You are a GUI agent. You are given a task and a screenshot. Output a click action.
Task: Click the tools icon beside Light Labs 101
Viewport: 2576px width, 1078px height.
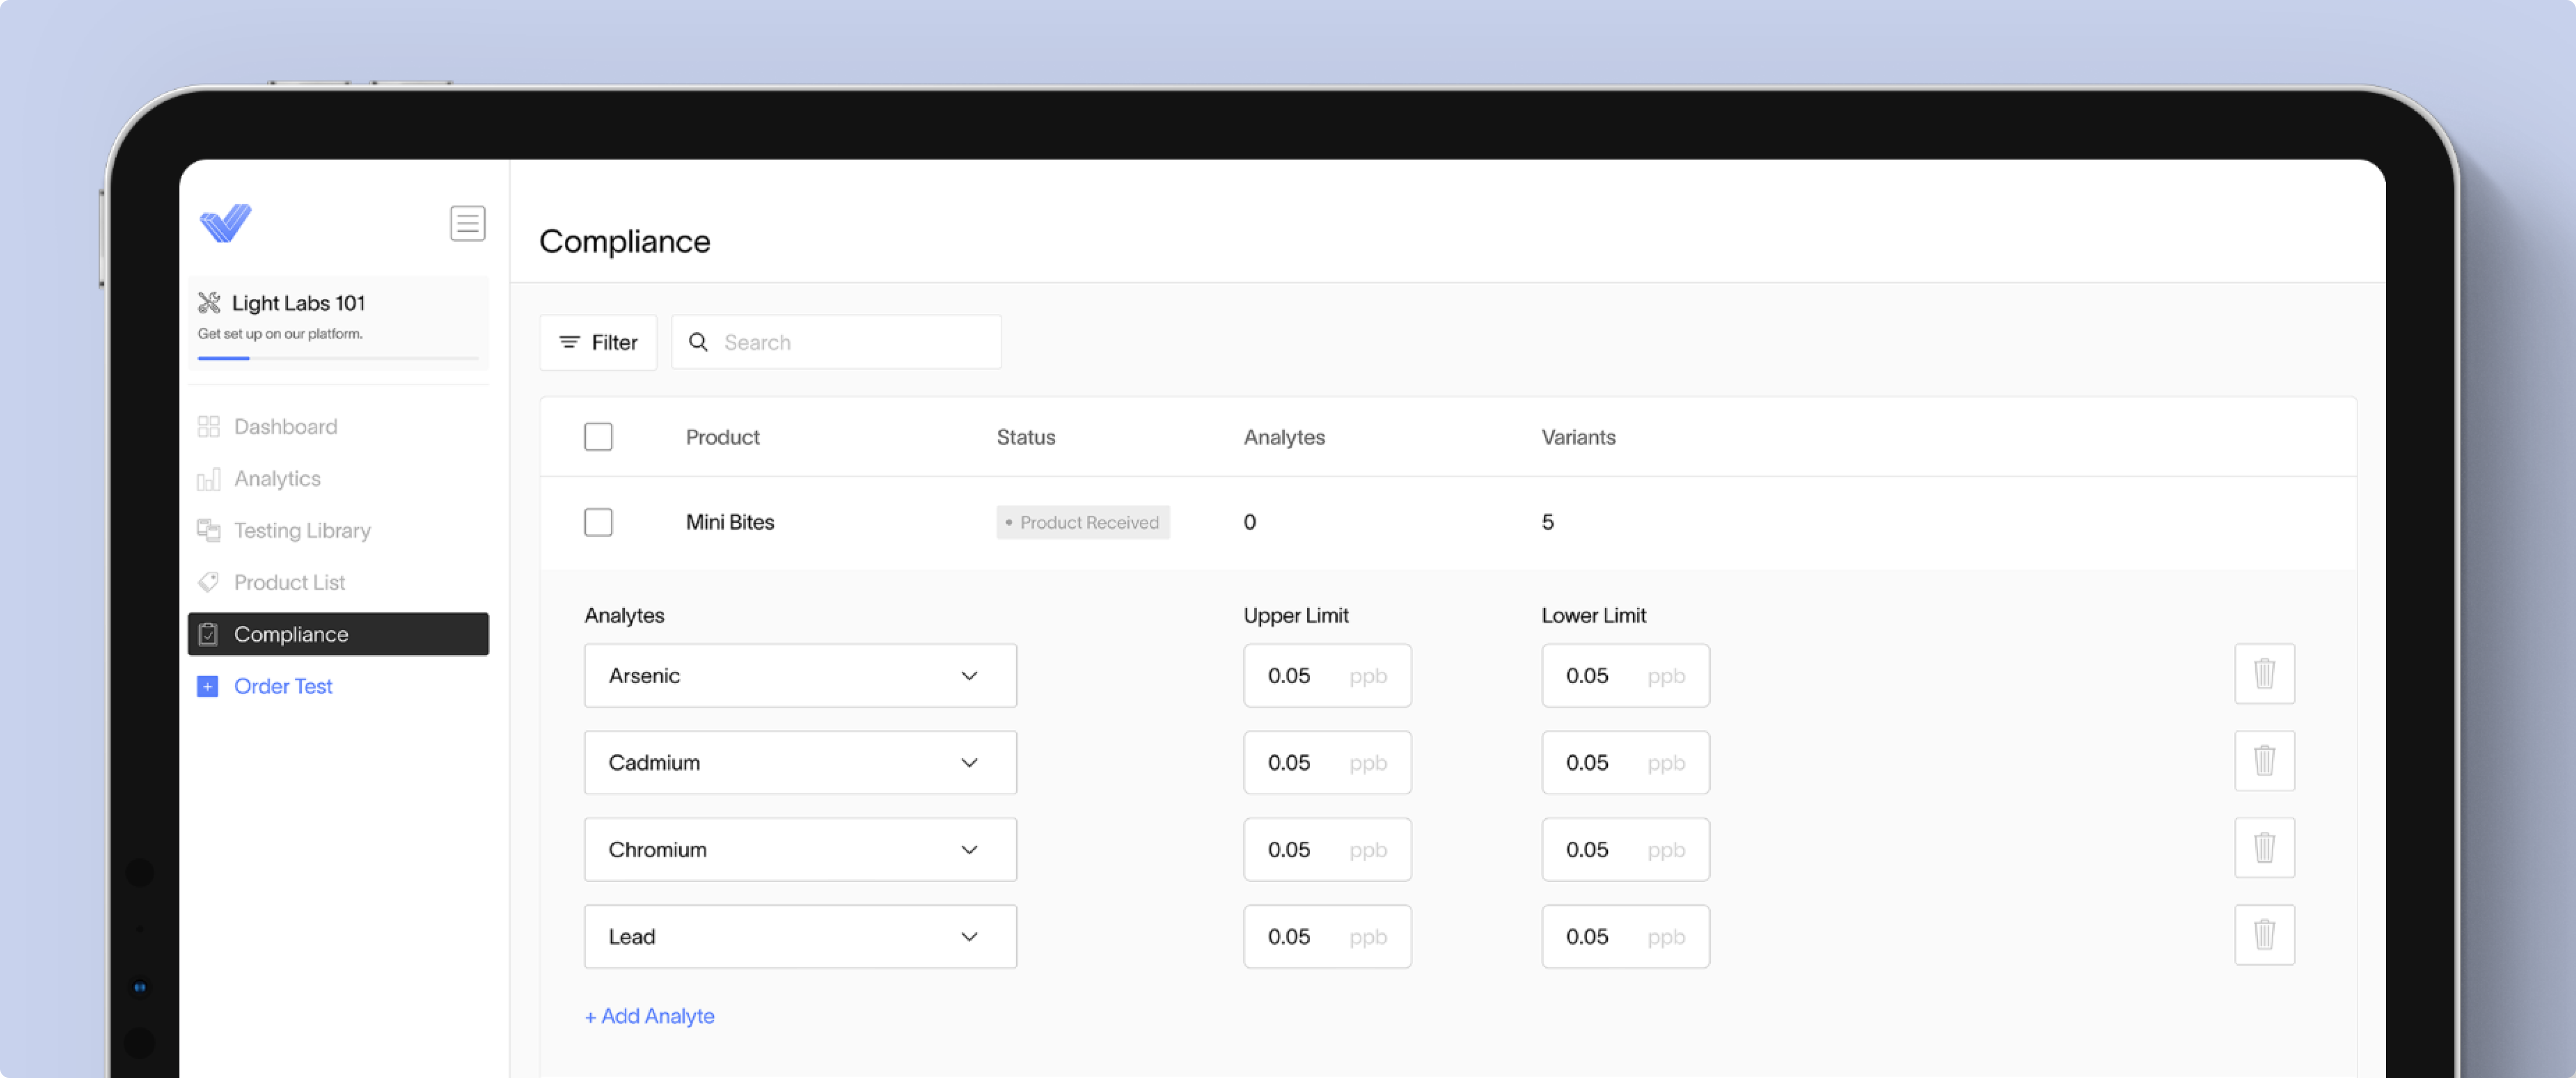point(209,303)
